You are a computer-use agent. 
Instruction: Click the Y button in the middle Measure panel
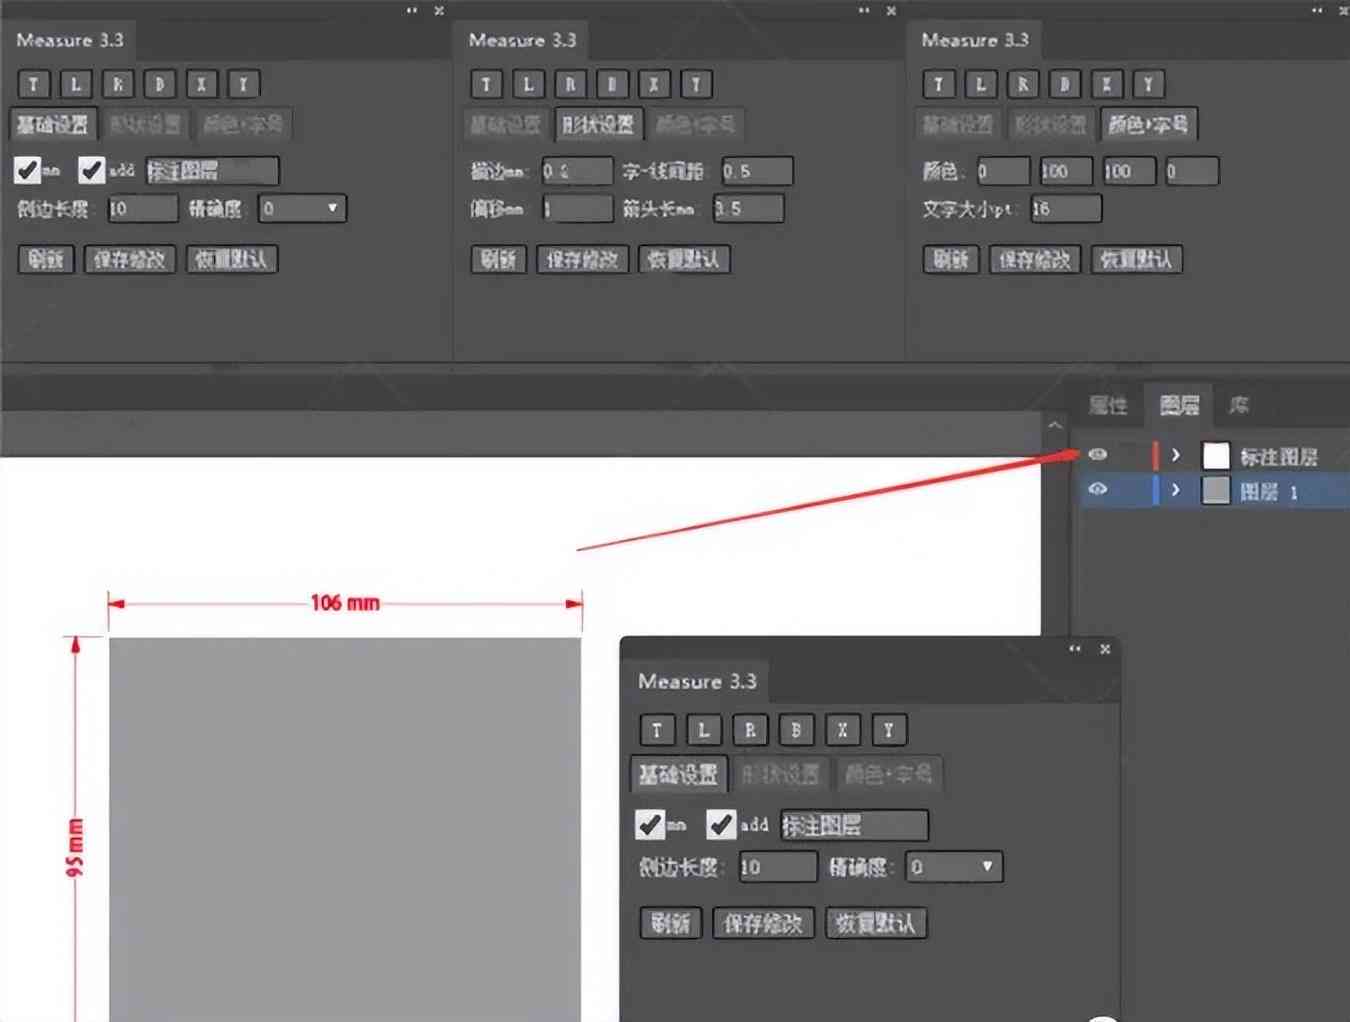(696, 84)
